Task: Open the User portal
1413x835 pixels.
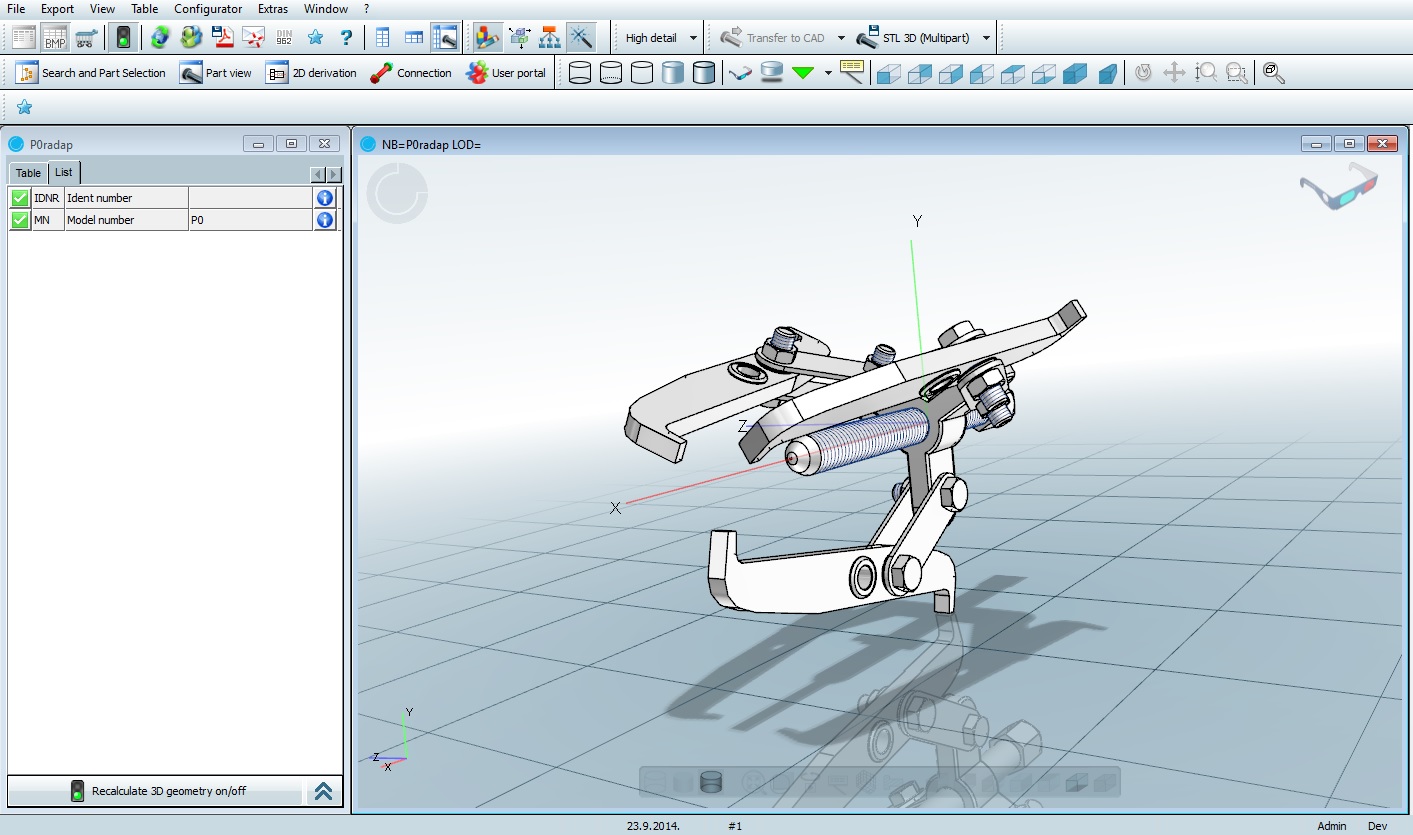Action: click(506, 73)
